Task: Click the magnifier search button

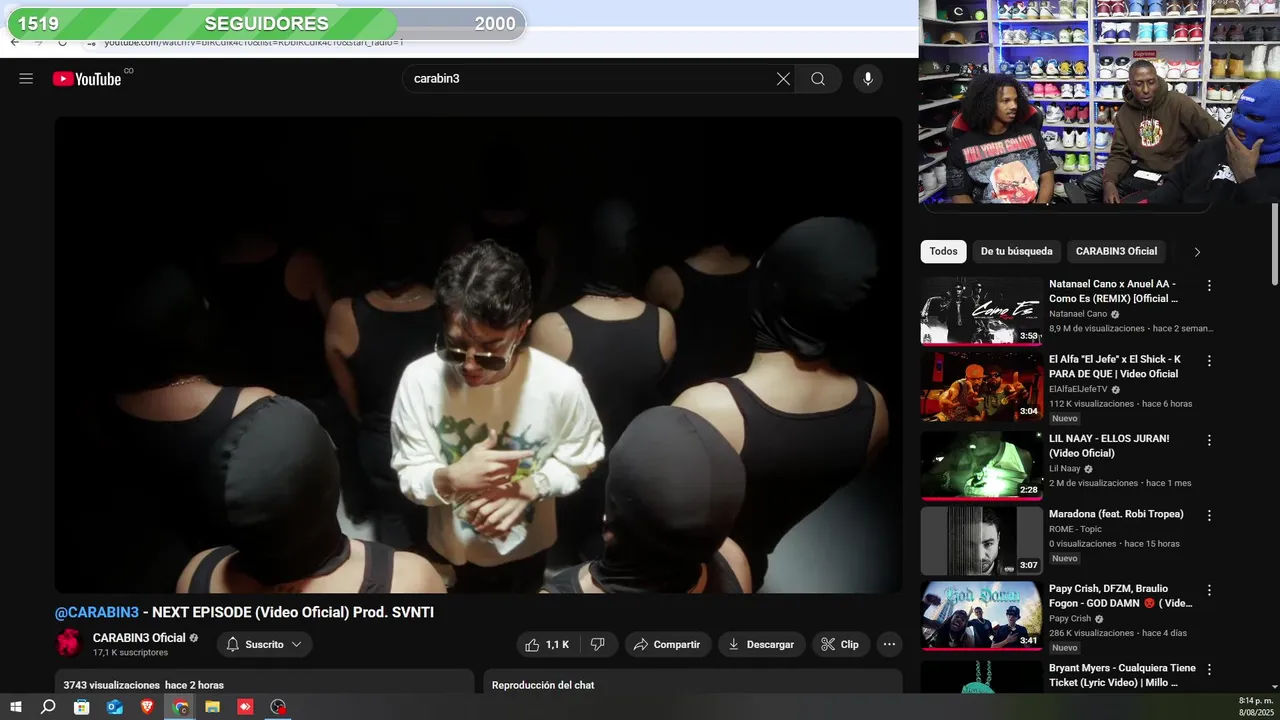Action: tap(818, 79)
